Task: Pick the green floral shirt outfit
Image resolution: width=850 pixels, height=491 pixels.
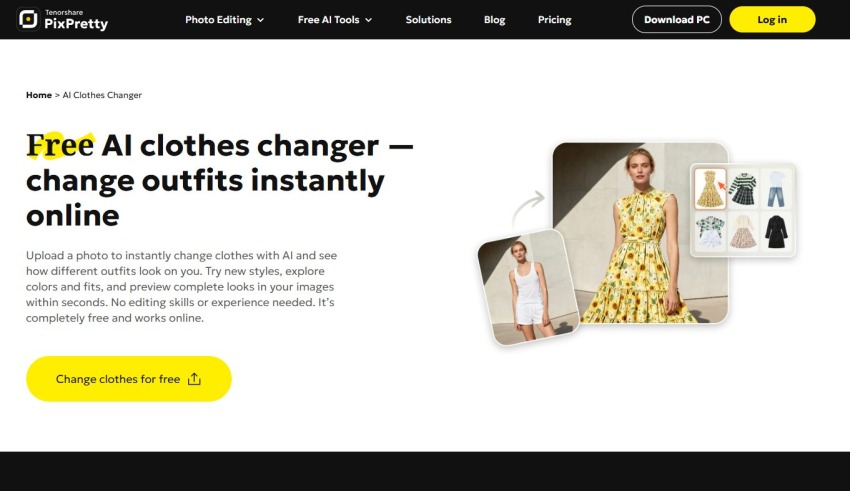Action: pos(710,231)
